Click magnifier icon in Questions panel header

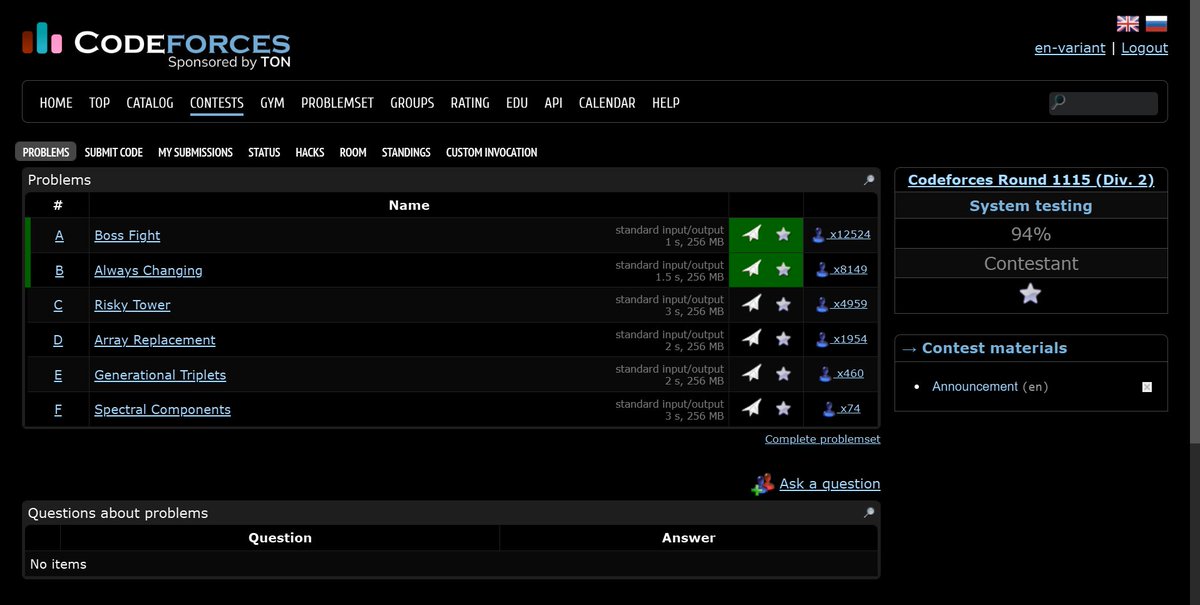coord(869,513)
